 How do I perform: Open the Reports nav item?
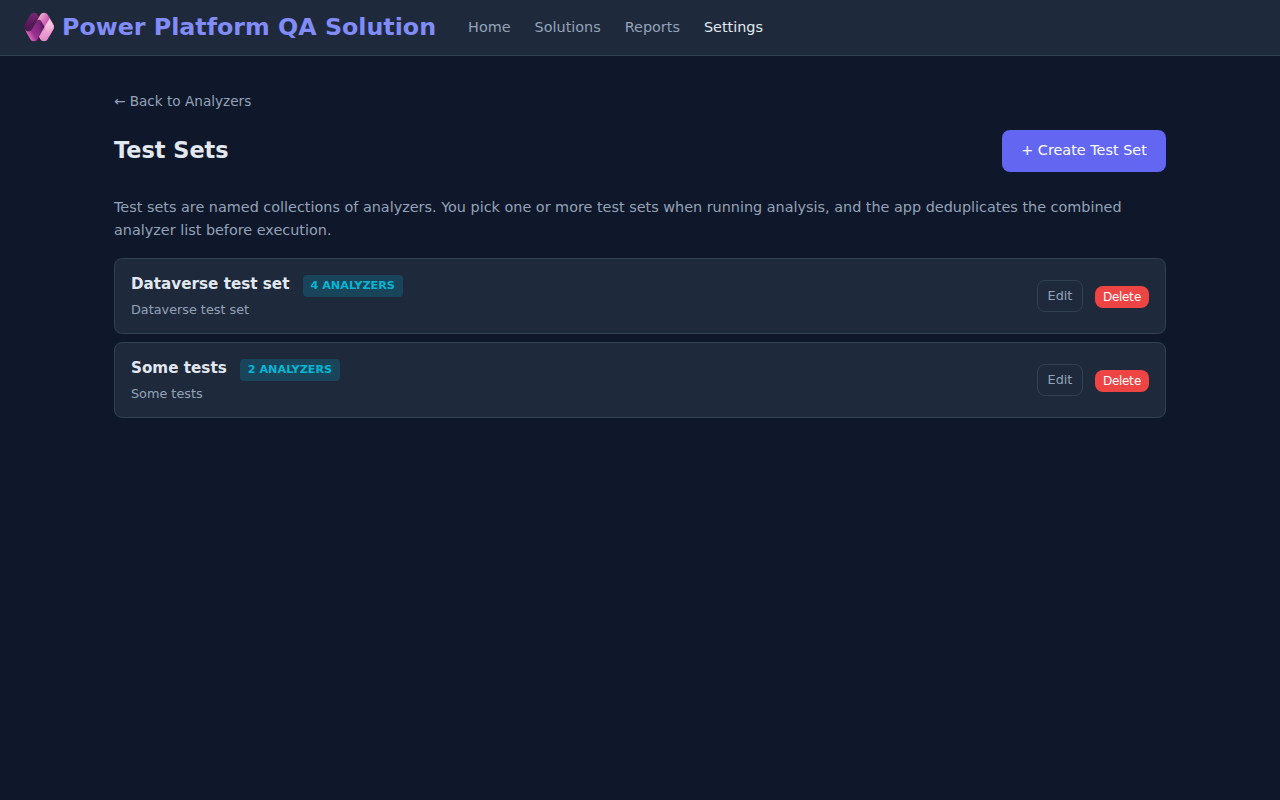point(652,27)
